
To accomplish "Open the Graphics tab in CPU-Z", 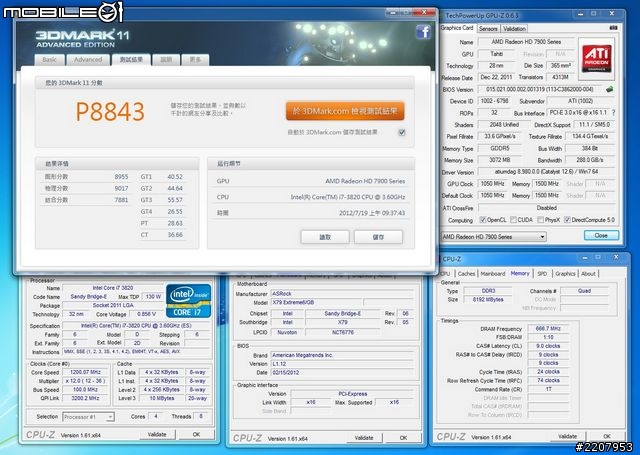I will (565, 274).
